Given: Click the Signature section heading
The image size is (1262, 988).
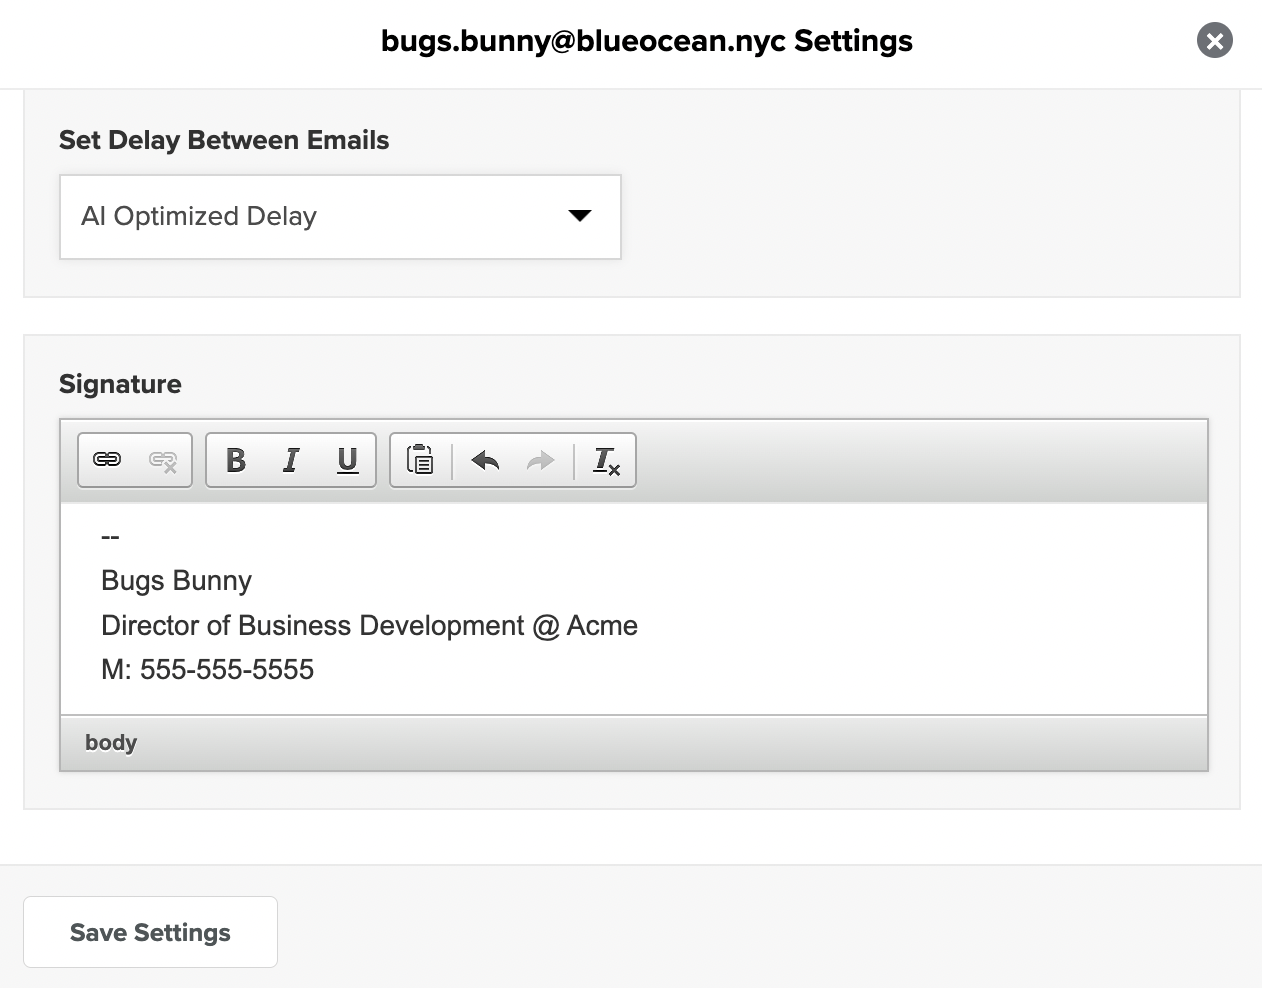Looking at the screenshot, I should (120, 384).
